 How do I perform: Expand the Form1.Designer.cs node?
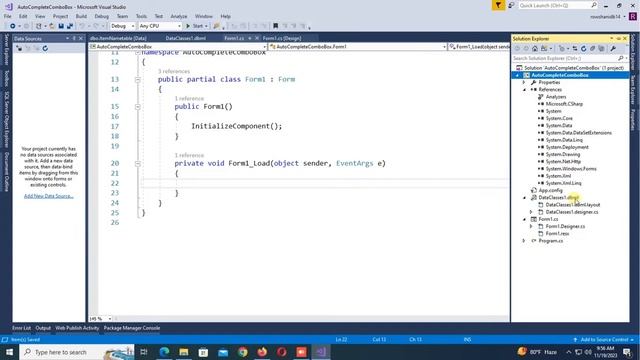(531, 227)
